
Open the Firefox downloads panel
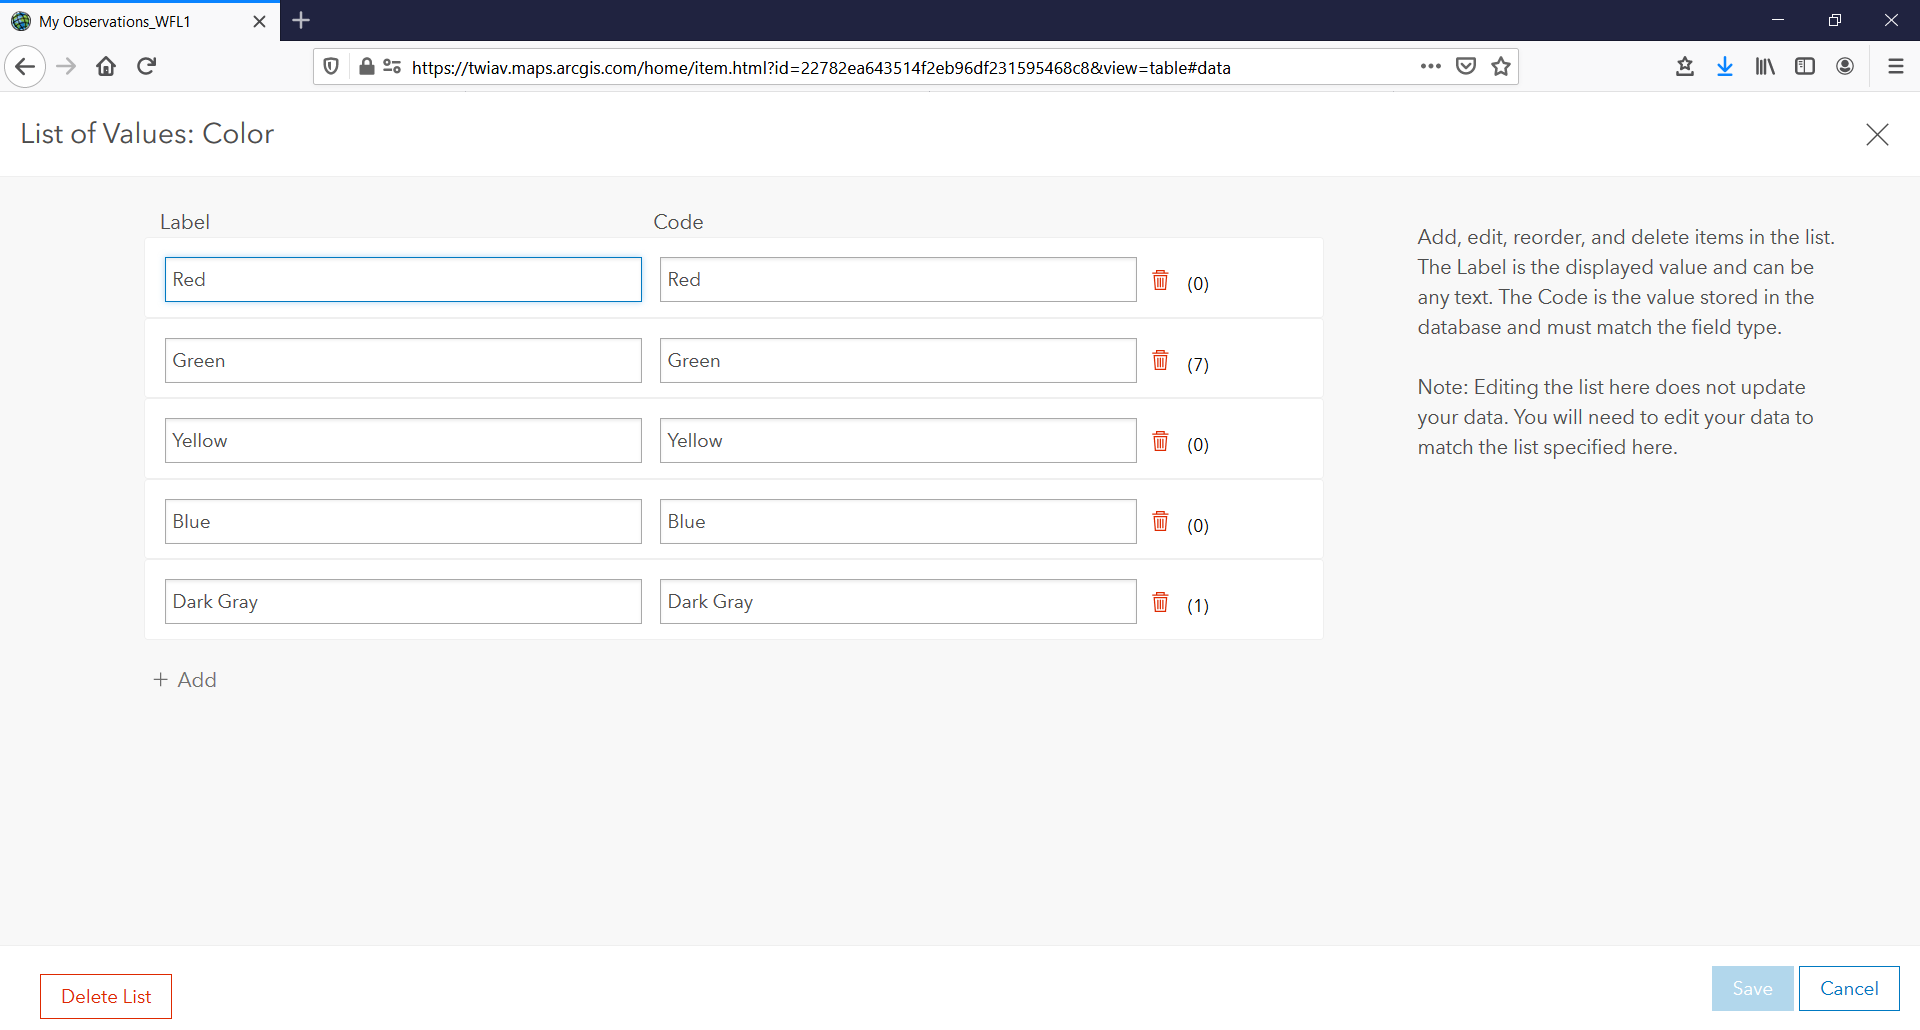point(1724,66)
